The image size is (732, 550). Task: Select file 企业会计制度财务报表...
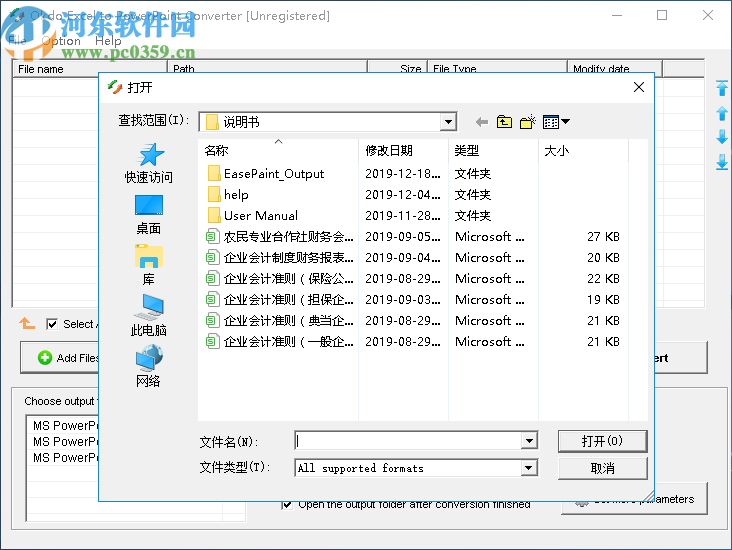280,258
